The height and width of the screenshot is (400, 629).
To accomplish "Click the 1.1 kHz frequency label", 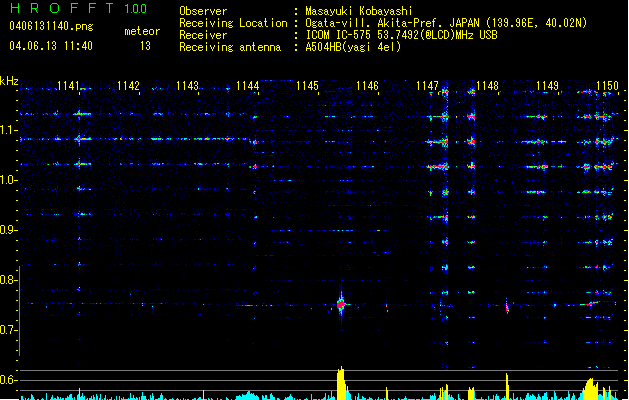I will (8, 130).
